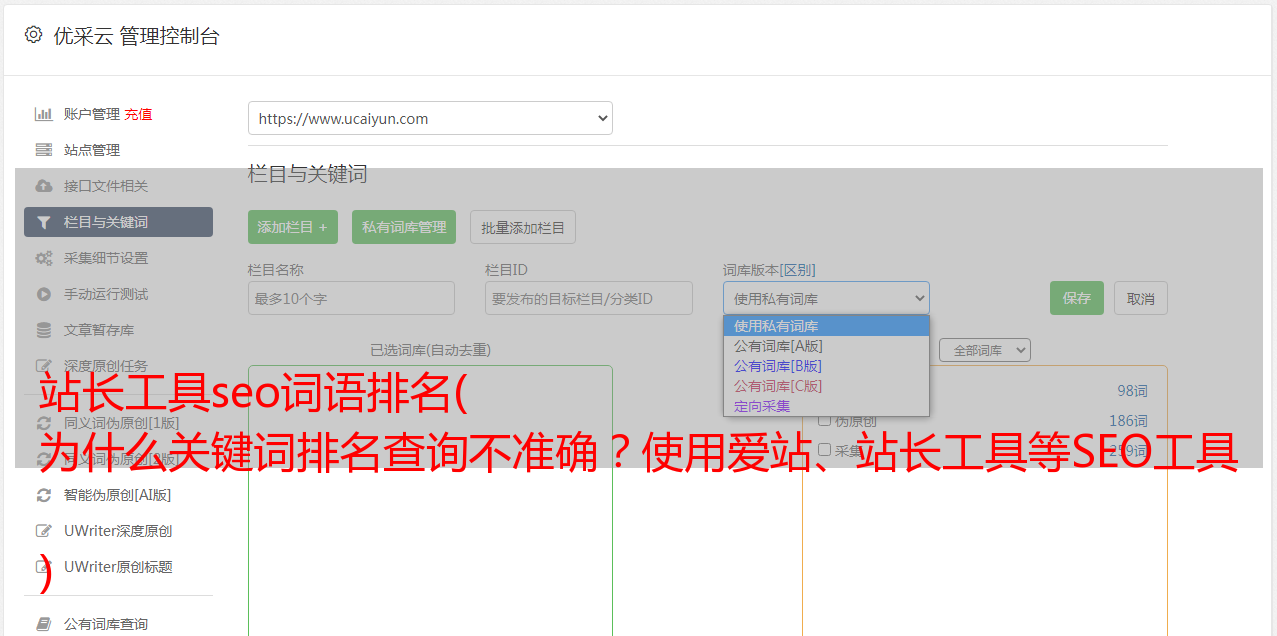Viewport: 1277px width, 636px height.
Task: Tick the 伪原创 checkbox
Action: [x=825, y=420]
